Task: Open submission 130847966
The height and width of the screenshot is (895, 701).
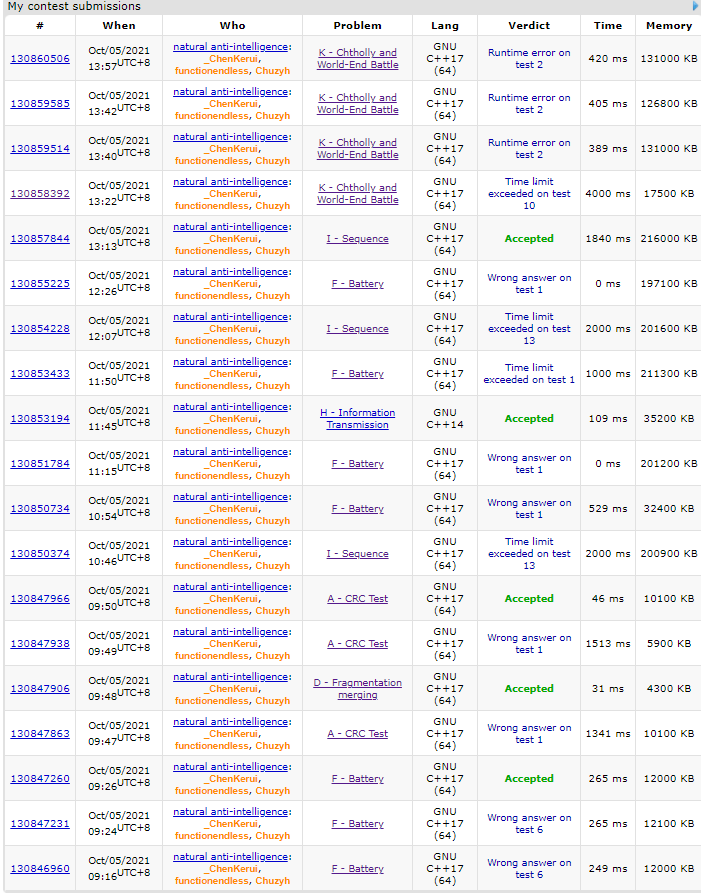Action: (40, 599)
